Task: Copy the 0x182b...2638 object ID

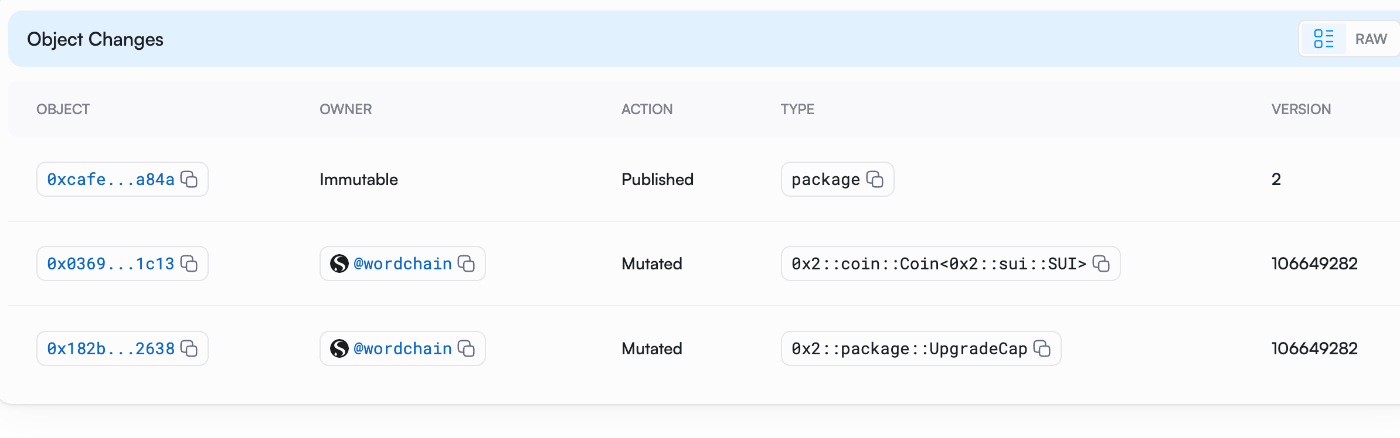Action: (x=189, y=349)
